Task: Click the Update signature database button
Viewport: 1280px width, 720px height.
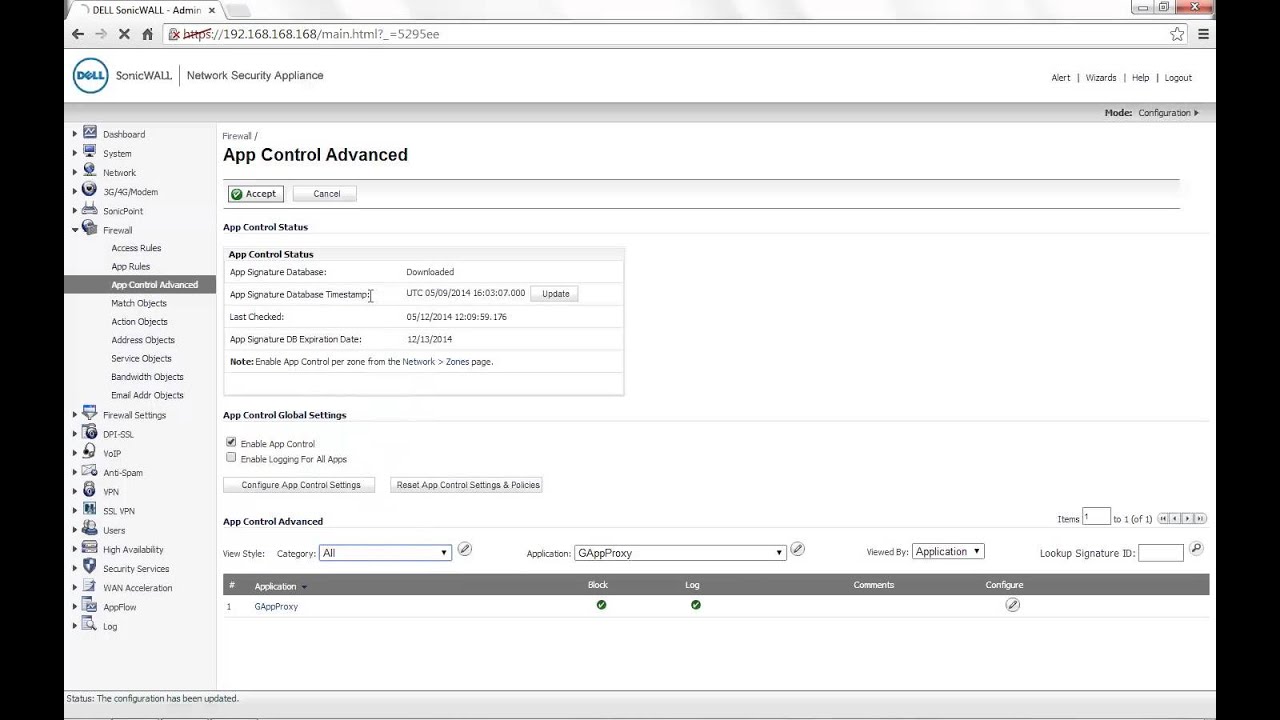Action: 555,294
